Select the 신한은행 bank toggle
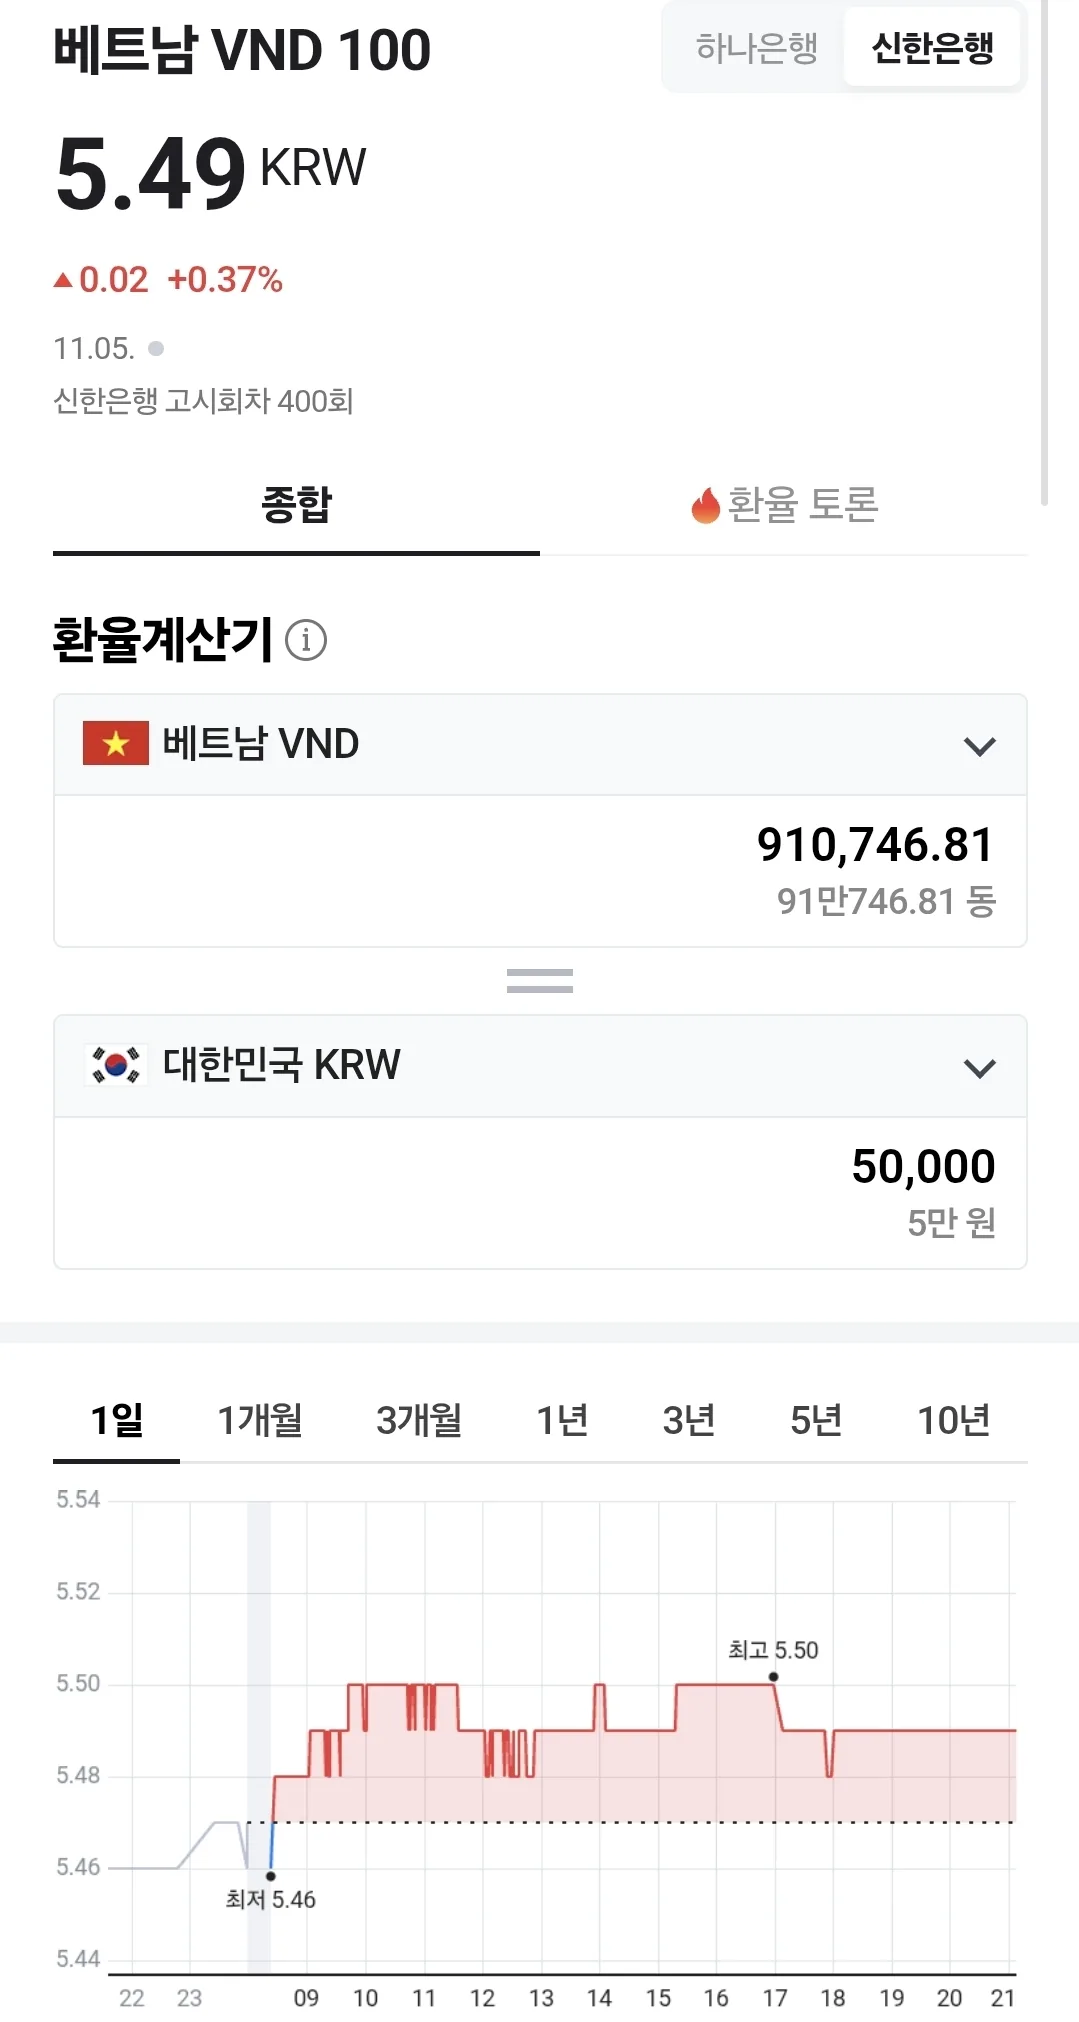 click(932, 47)
